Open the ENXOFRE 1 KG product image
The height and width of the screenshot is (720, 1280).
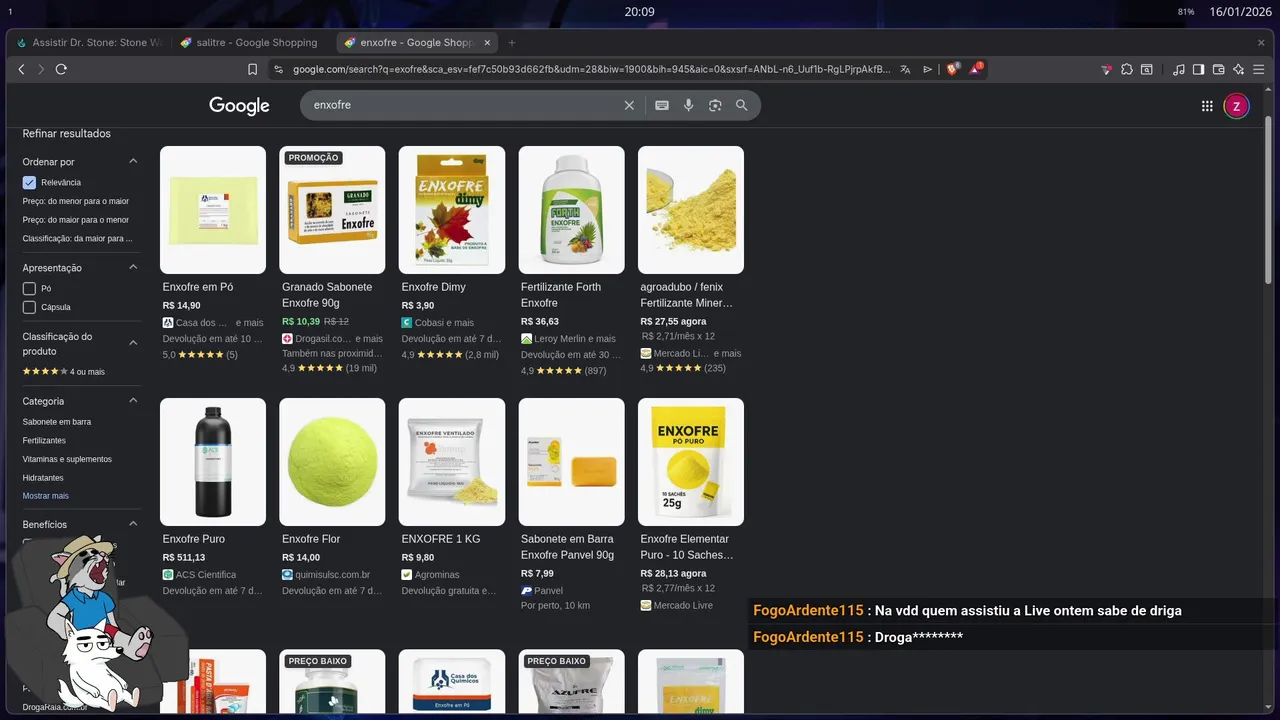click(452, 462)
